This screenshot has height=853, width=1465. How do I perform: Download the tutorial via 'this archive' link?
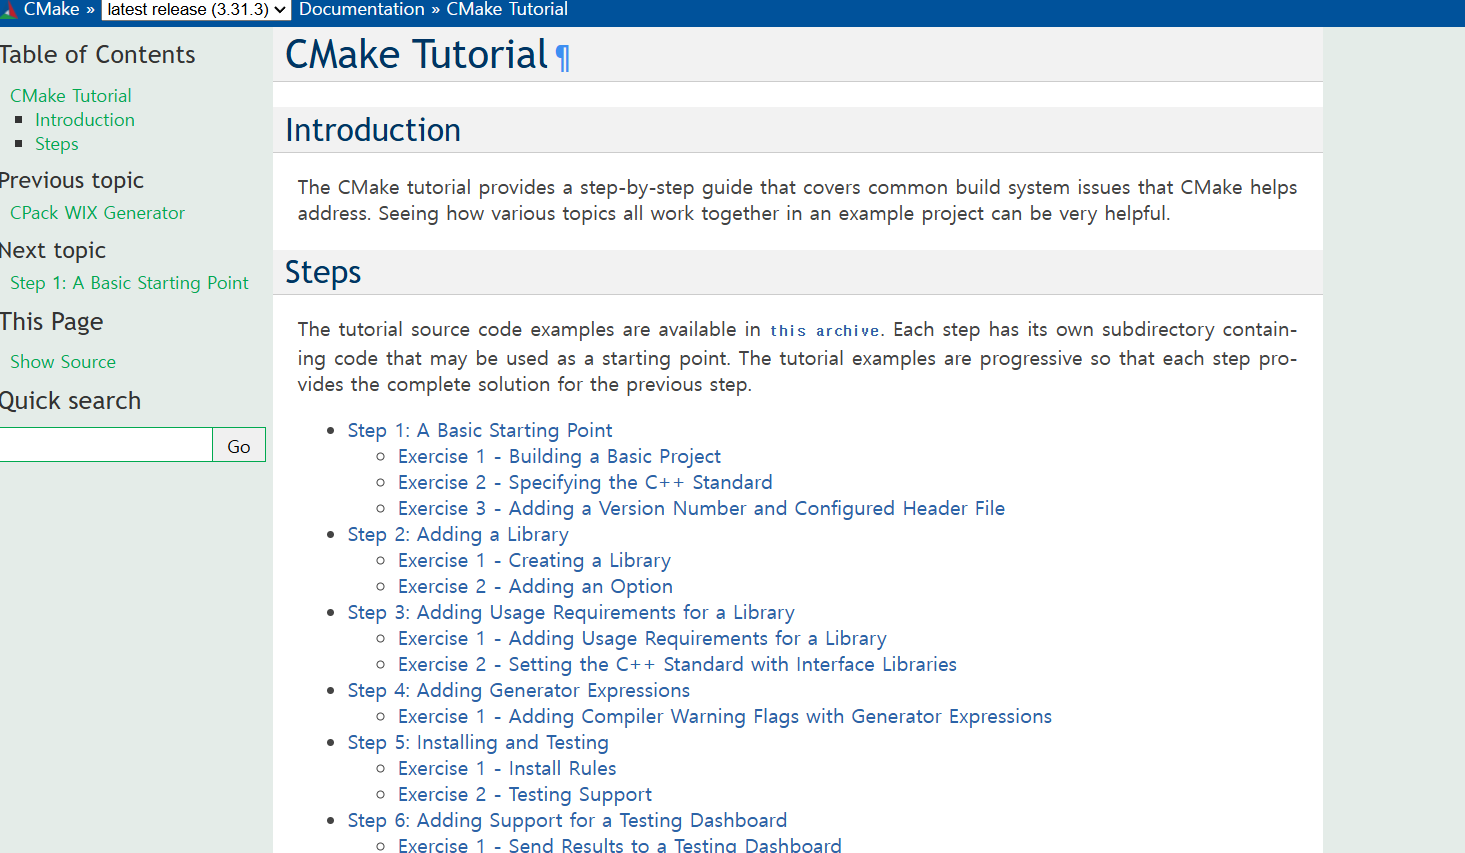click(x=826, y=331)
